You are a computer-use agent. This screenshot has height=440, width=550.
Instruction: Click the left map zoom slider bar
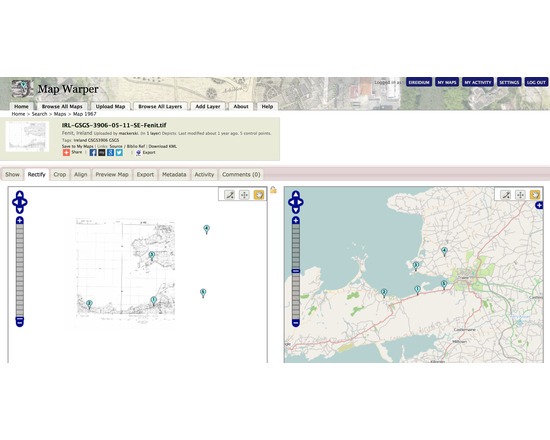click(x=20, y=271)
